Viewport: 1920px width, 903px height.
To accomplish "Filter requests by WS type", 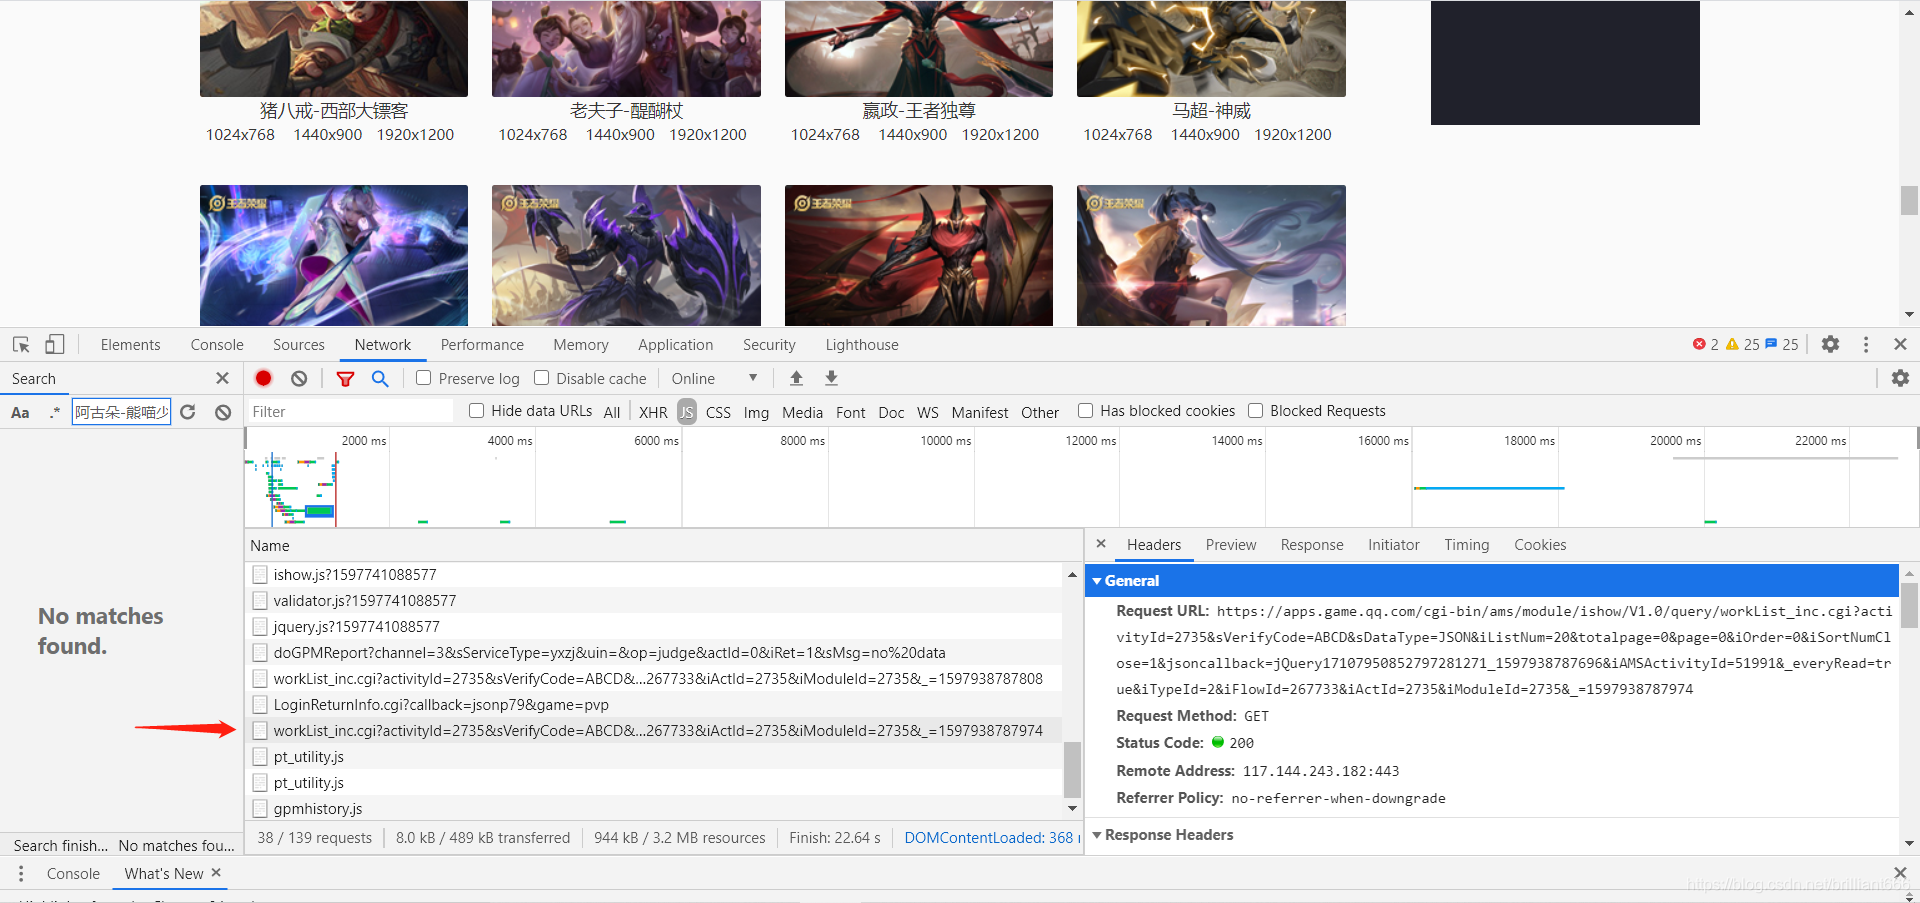I will tap(928, 412).
